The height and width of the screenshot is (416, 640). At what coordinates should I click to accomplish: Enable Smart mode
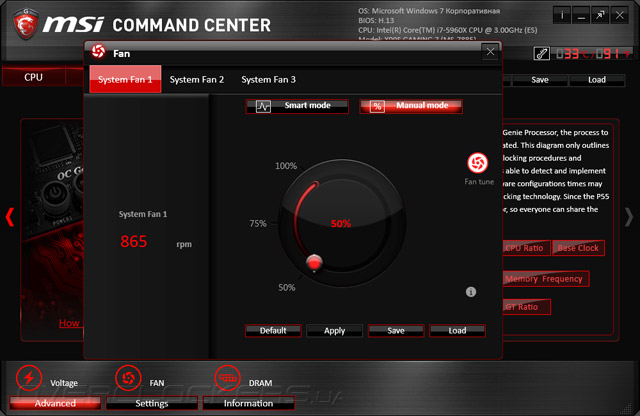click(x=297, y=106)
